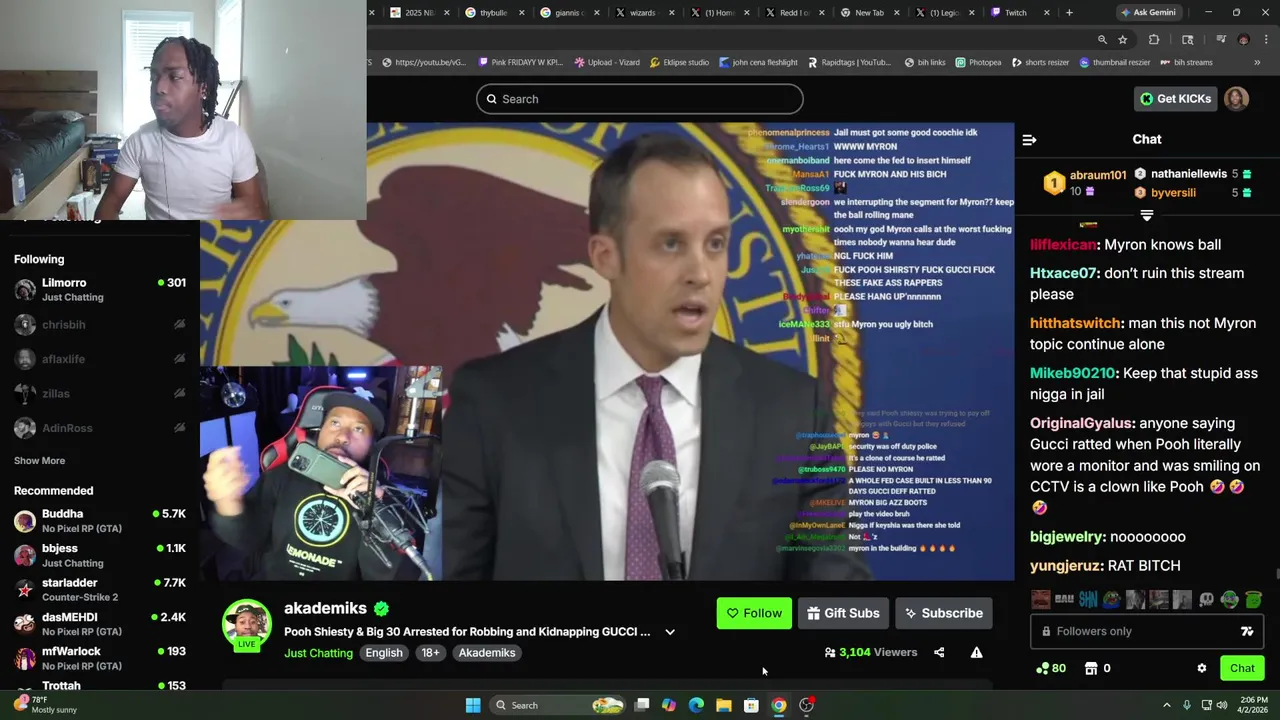Open byversili leaderboard entry

1173,193
